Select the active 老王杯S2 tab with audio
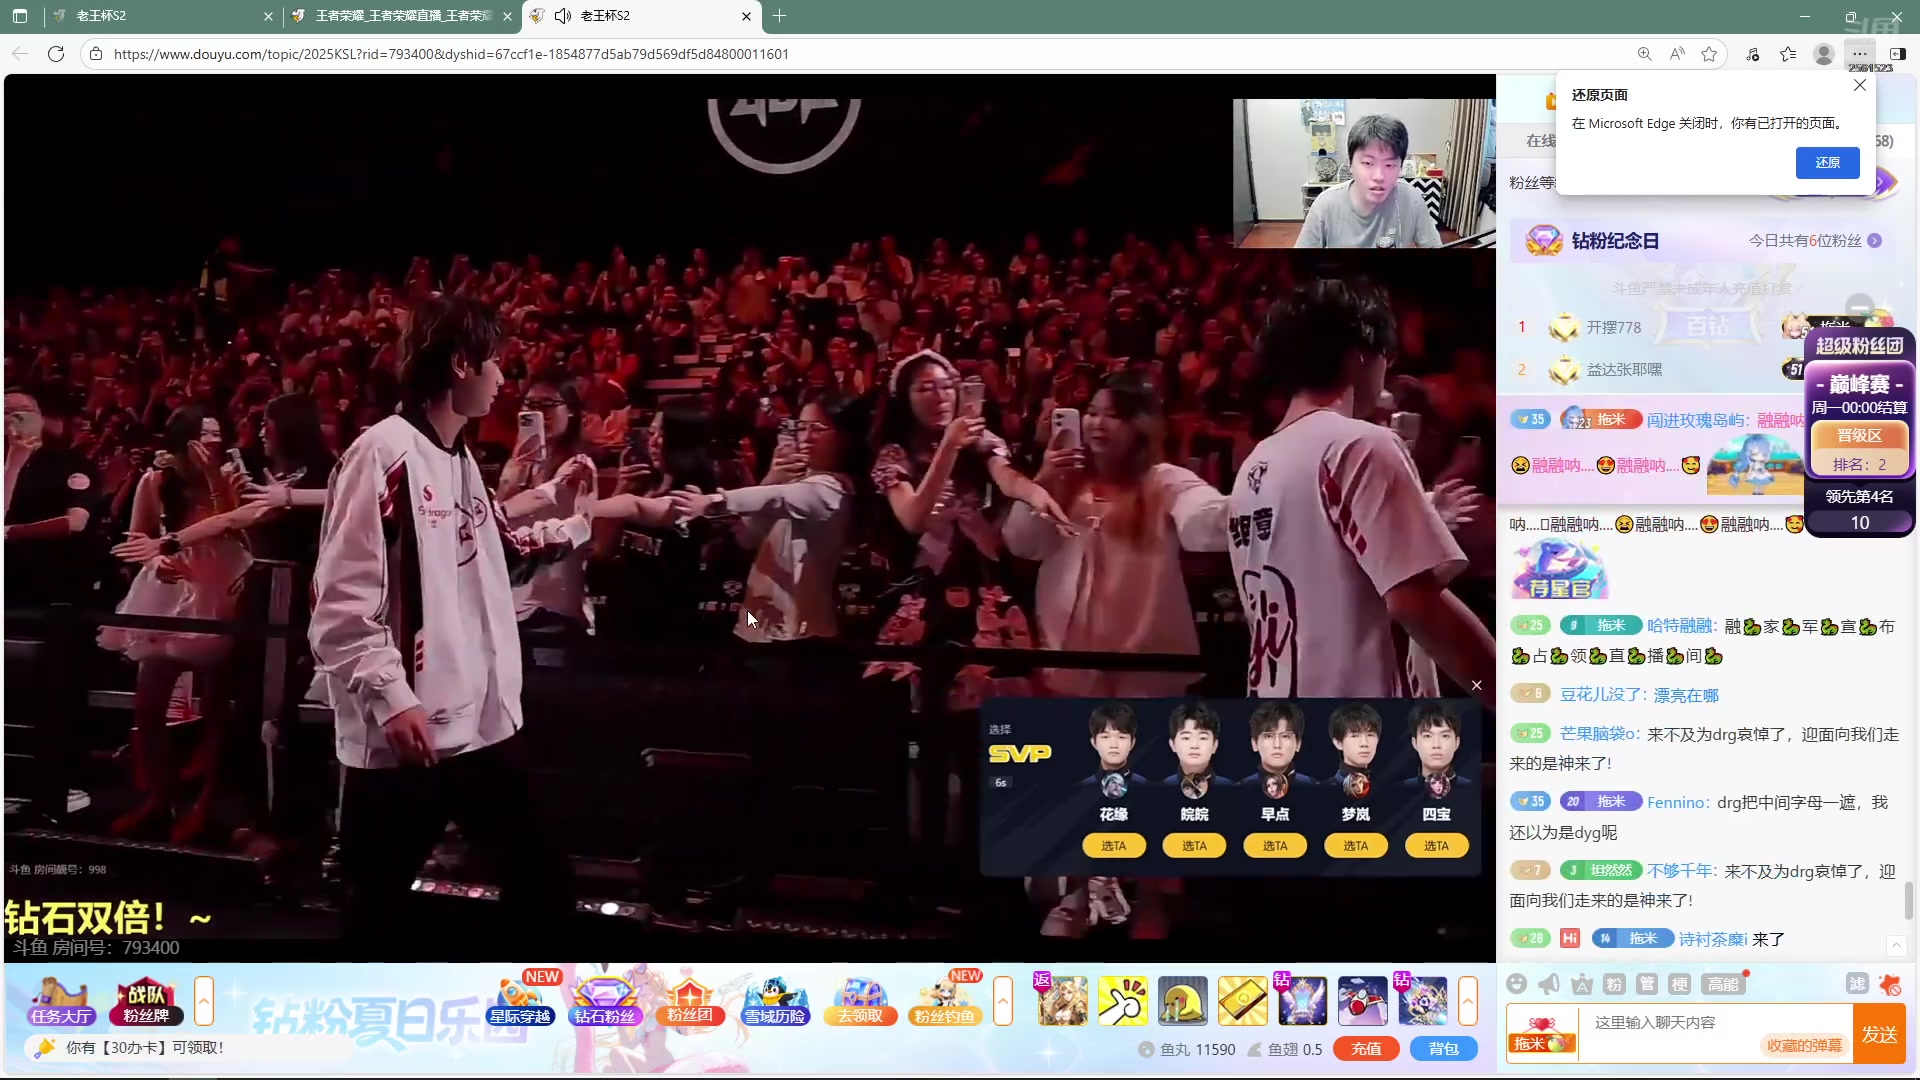1920x1080 pixels. [x=640, y=16]
